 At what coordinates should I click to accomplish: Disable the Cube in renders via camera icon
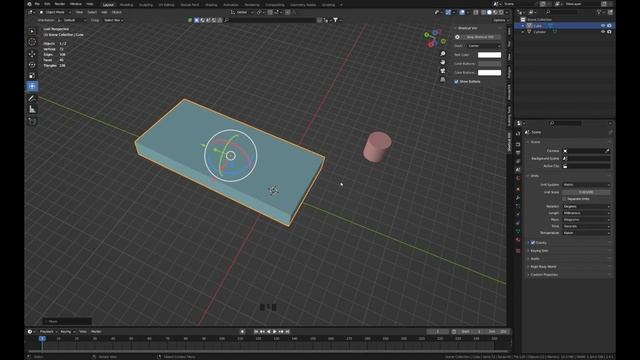pos(609,25)
